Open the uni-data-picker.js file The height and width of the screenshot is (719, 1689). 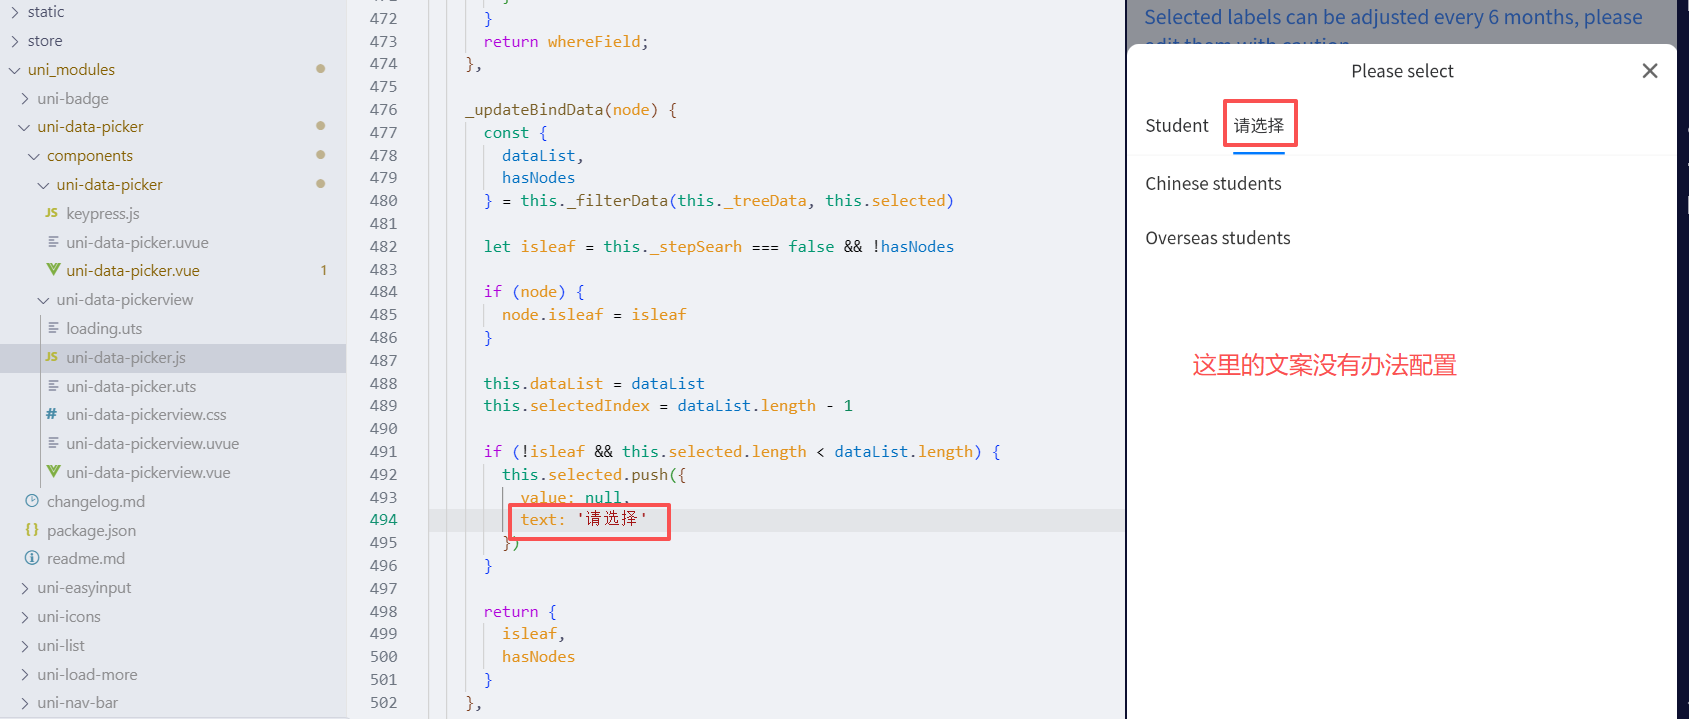click(126, 357)
